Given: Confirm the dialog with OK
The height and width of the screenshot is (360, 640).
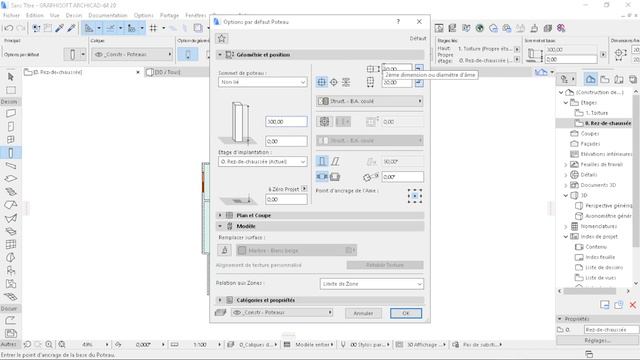Looking at the screenshot, I should click(406, 313).
